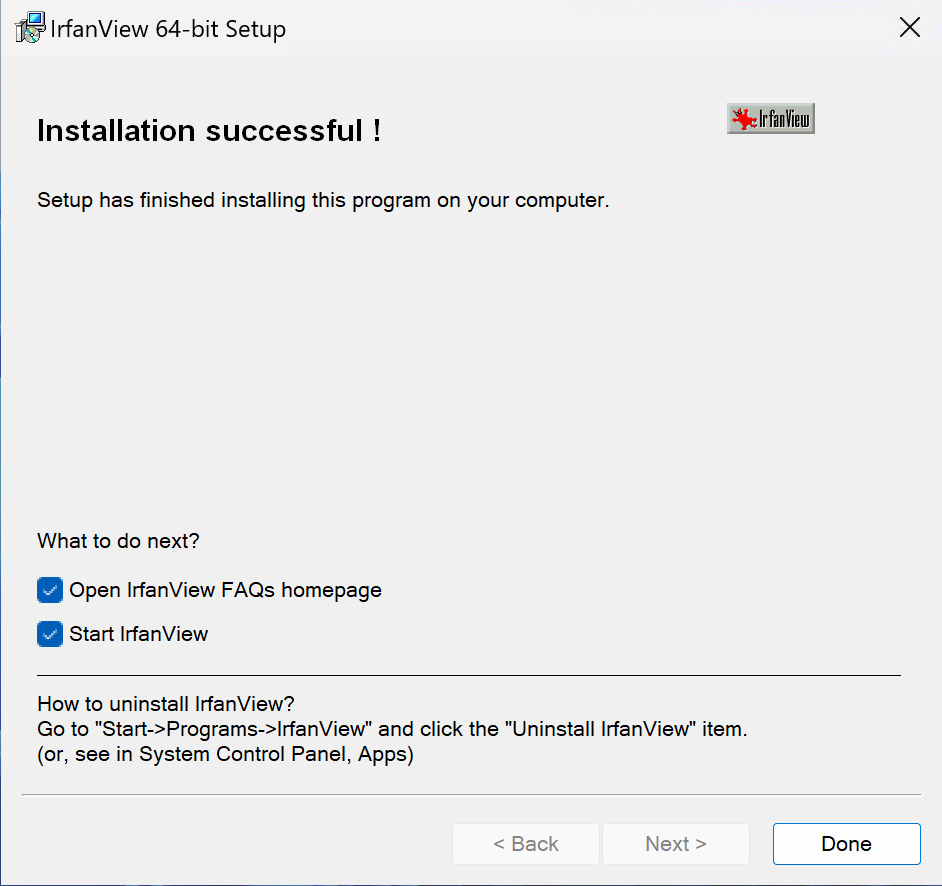942x886 pixels.
Task: Uncheck Open IrfanView FAQs homepage
Action: point(50,590)
